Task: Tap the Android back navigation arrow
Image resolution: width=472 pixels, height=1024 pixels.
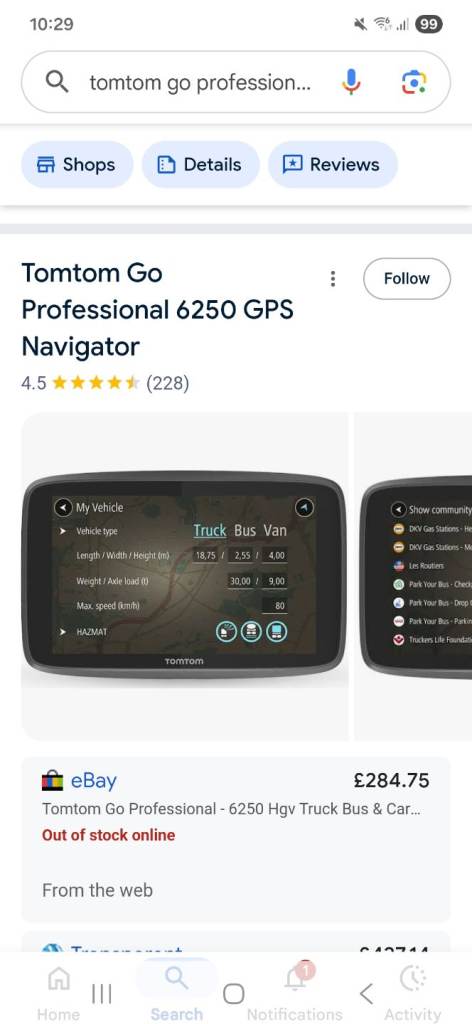Action: (x=366, y=994)
